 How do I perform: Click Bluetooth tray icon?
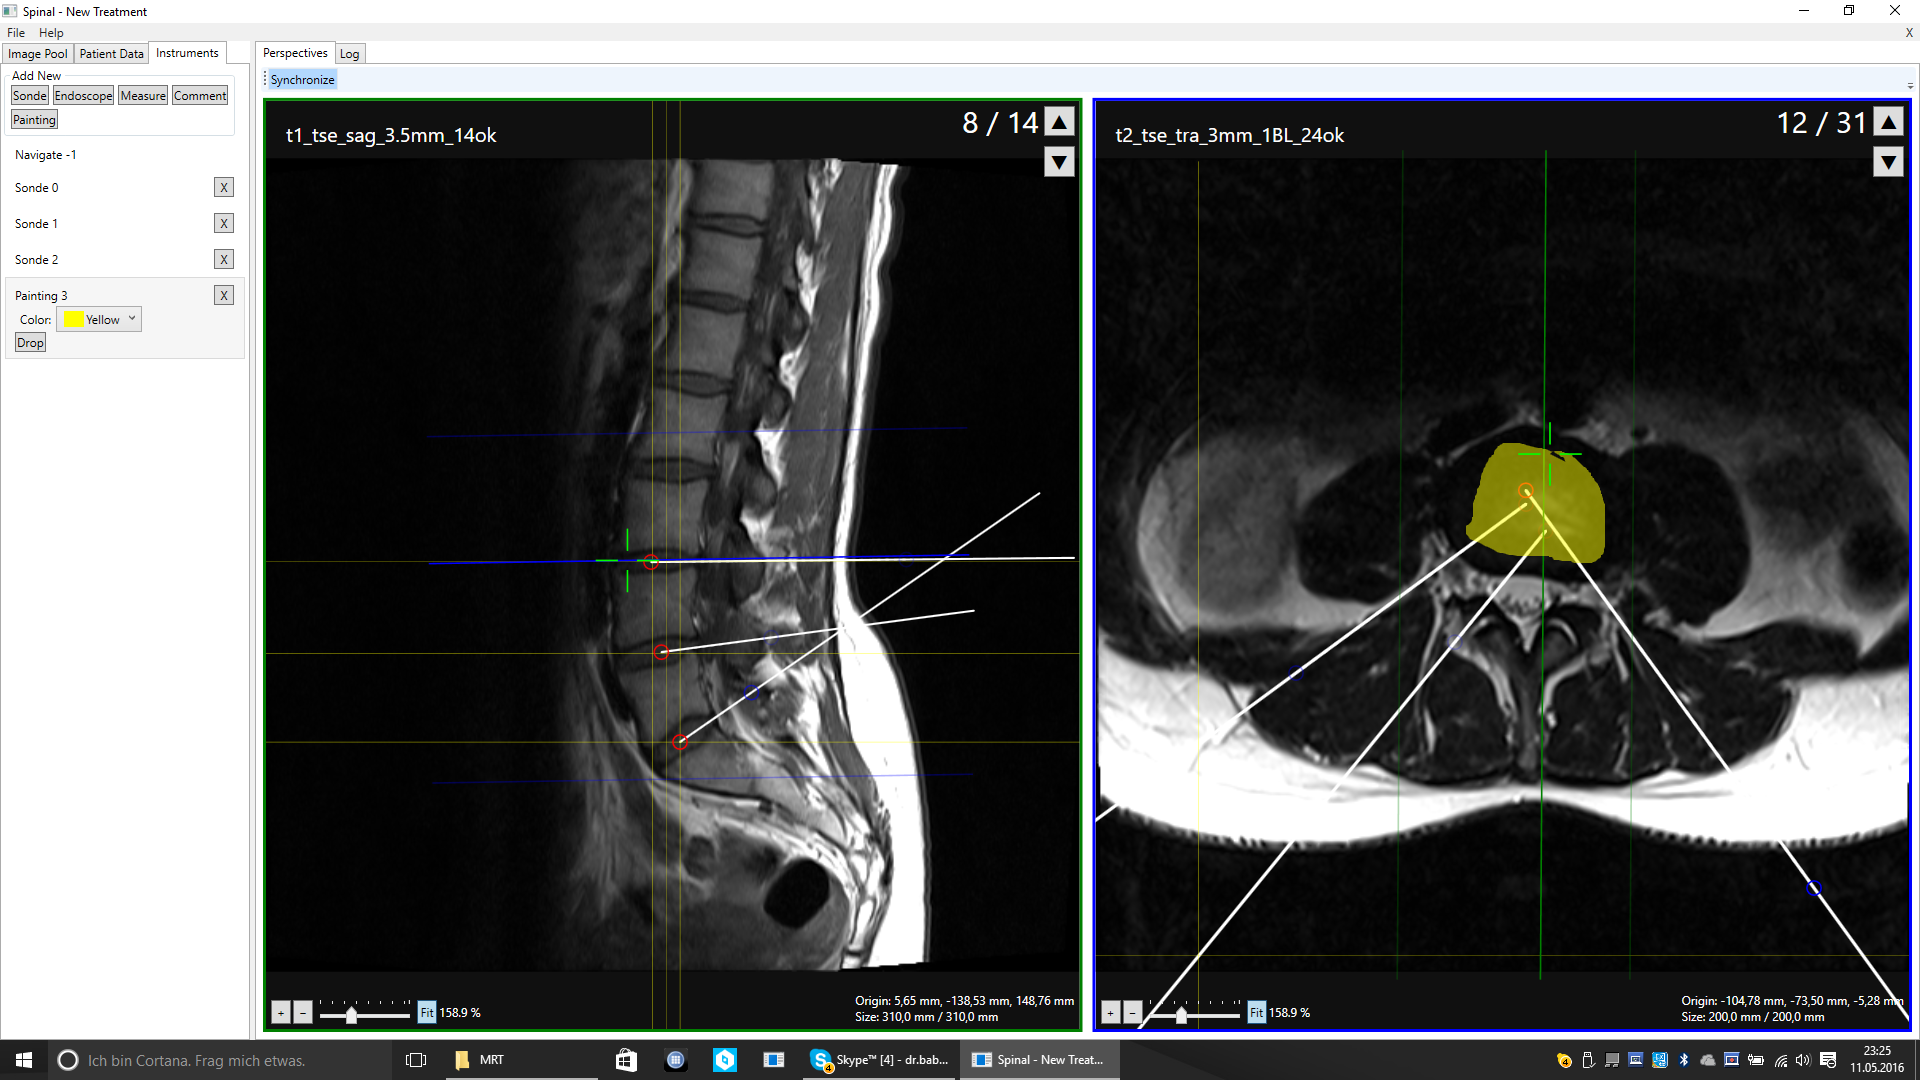(1684, 1060)
